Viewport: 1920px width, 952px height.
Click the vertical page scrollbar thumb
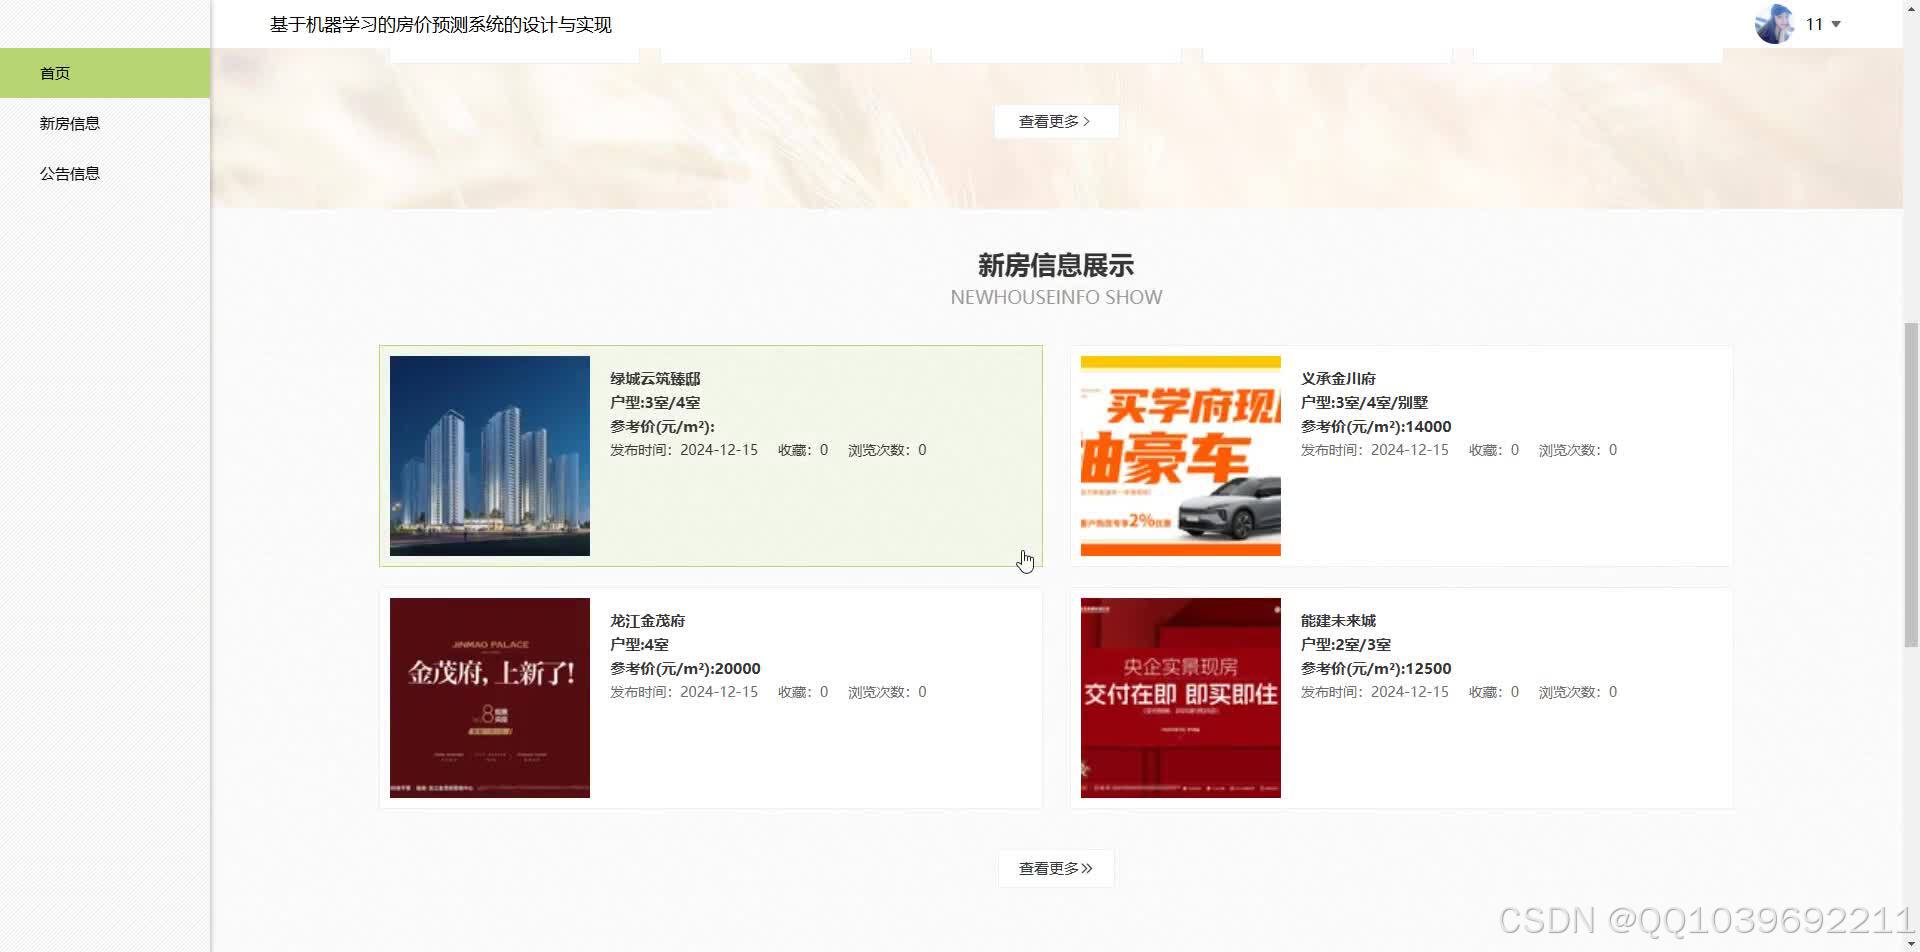tap(1911, 485)
